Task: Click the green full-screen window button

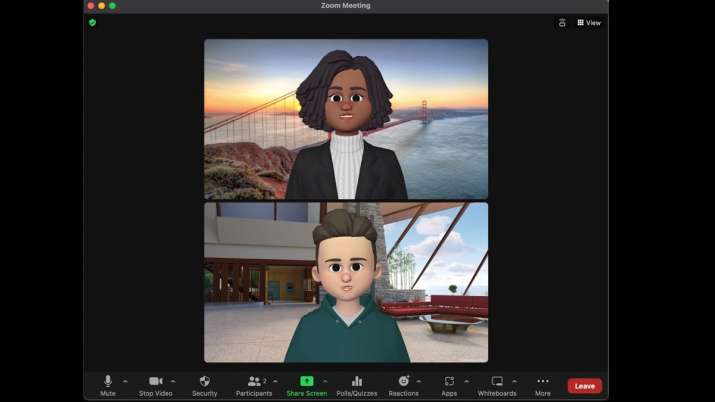Action: (113, 5)
